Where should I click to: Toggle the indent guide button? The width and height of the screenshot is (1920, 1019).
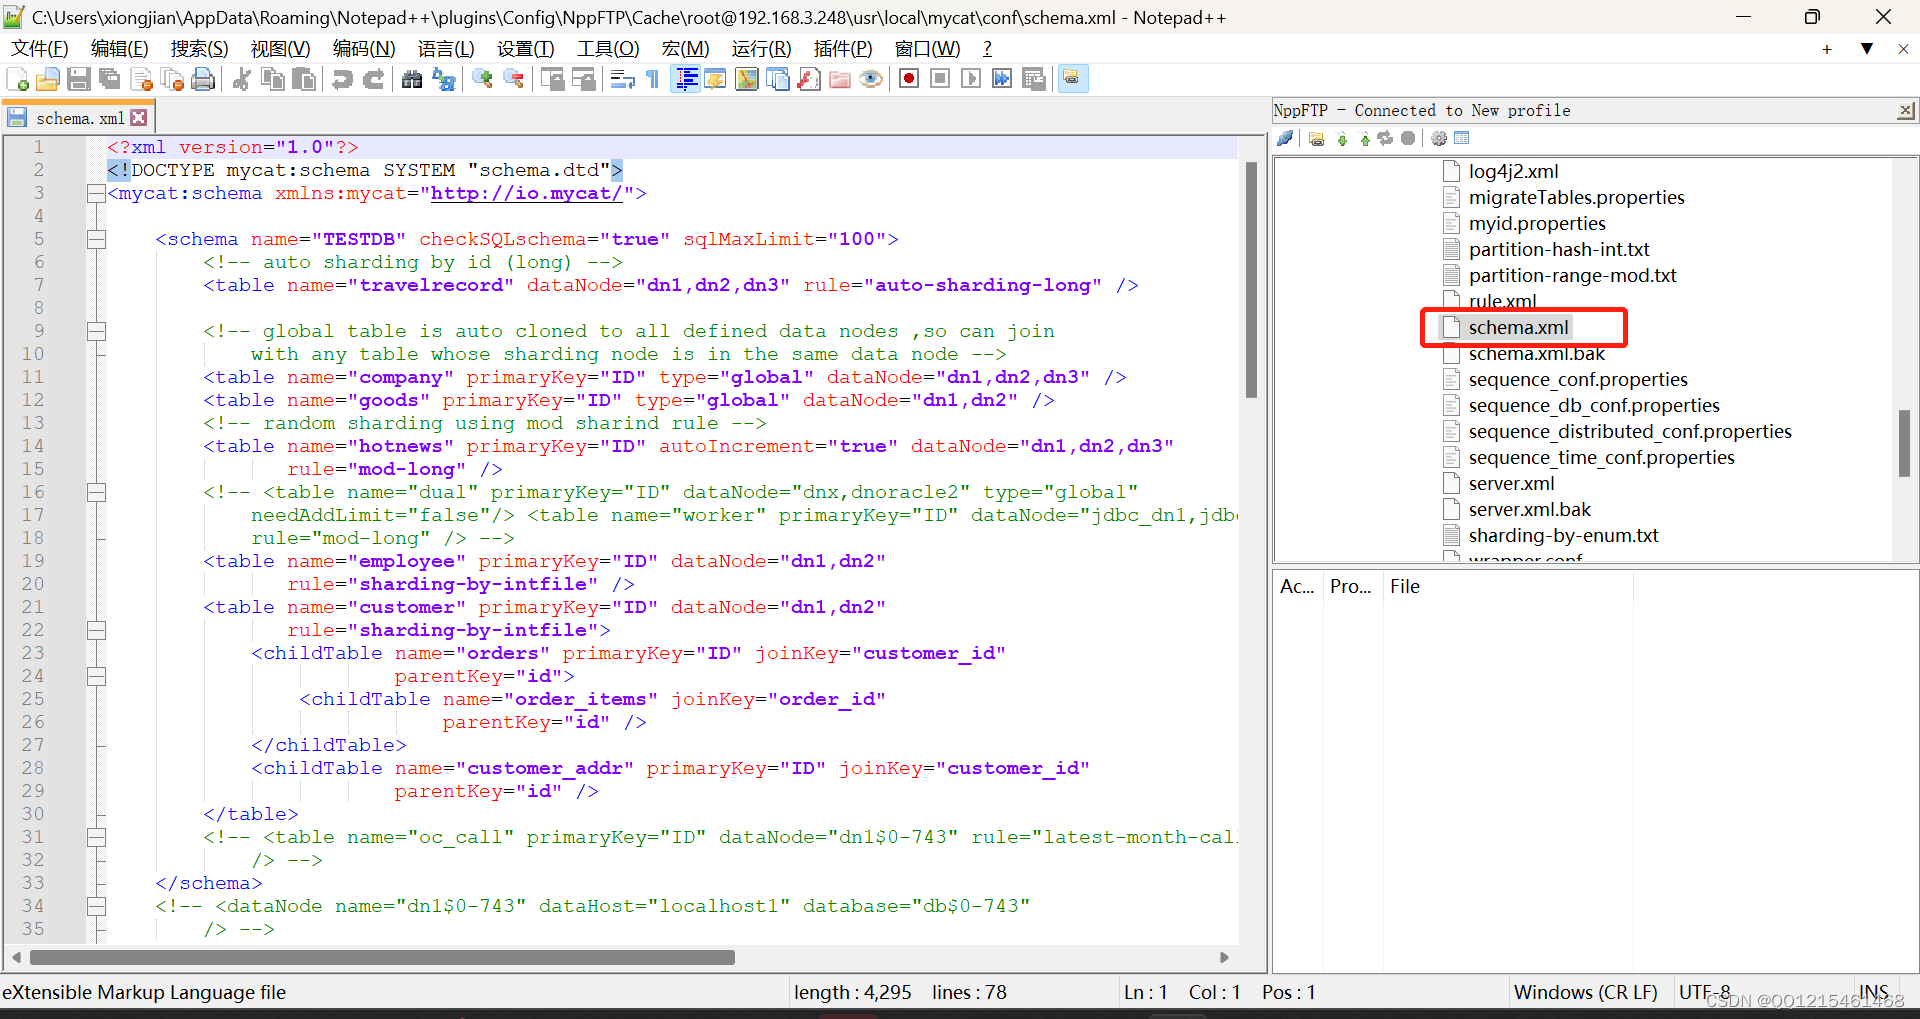(686, 79)
